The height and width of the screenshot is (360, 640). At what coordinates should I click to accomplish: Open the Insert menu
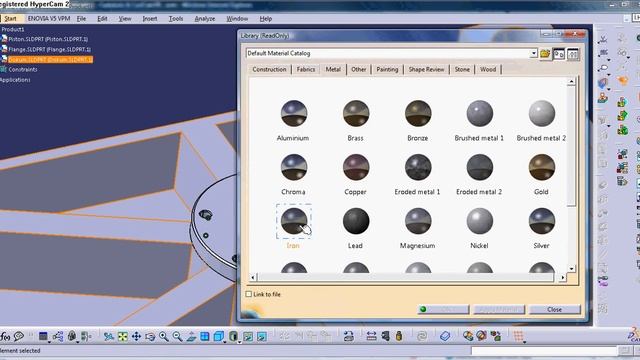click(x=150, y=19)
